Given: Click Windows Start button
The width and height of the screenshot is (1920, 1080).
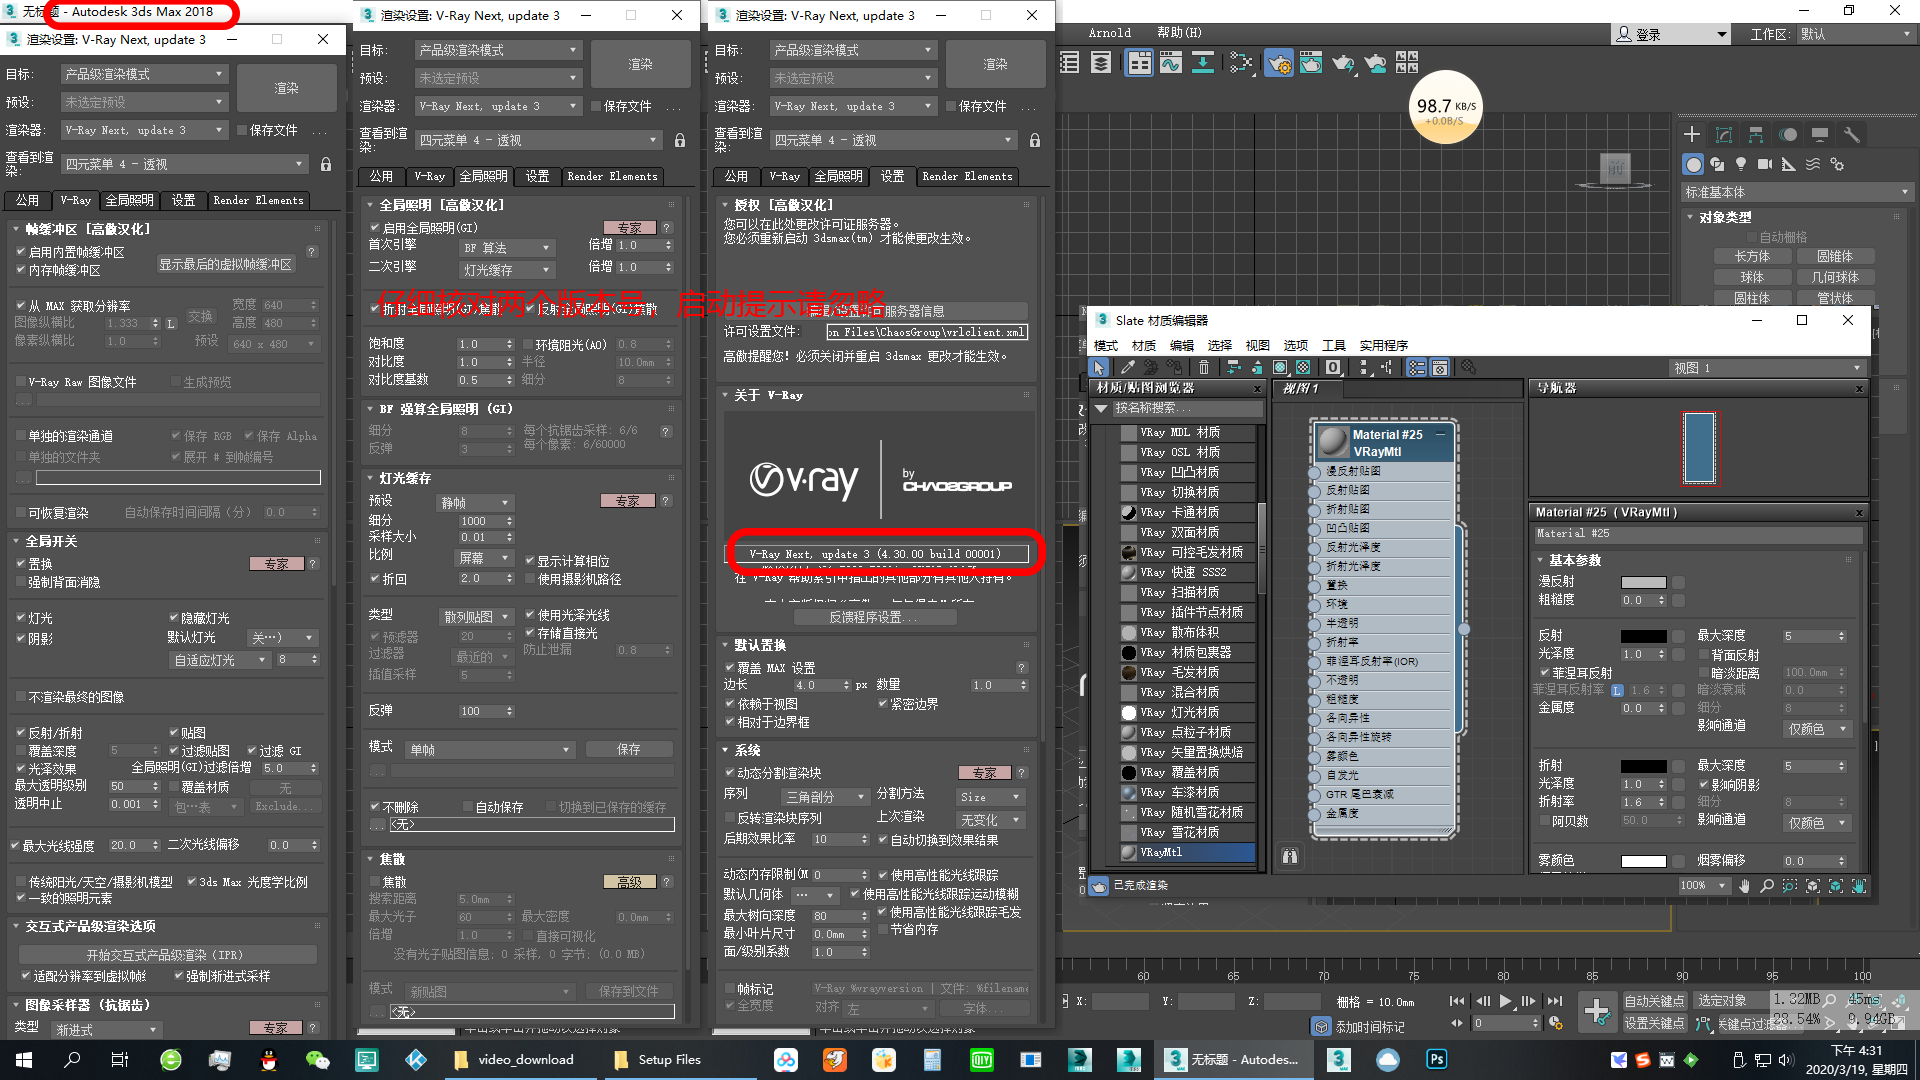Looking at the screenshot, I should (x=24, y=1059).
